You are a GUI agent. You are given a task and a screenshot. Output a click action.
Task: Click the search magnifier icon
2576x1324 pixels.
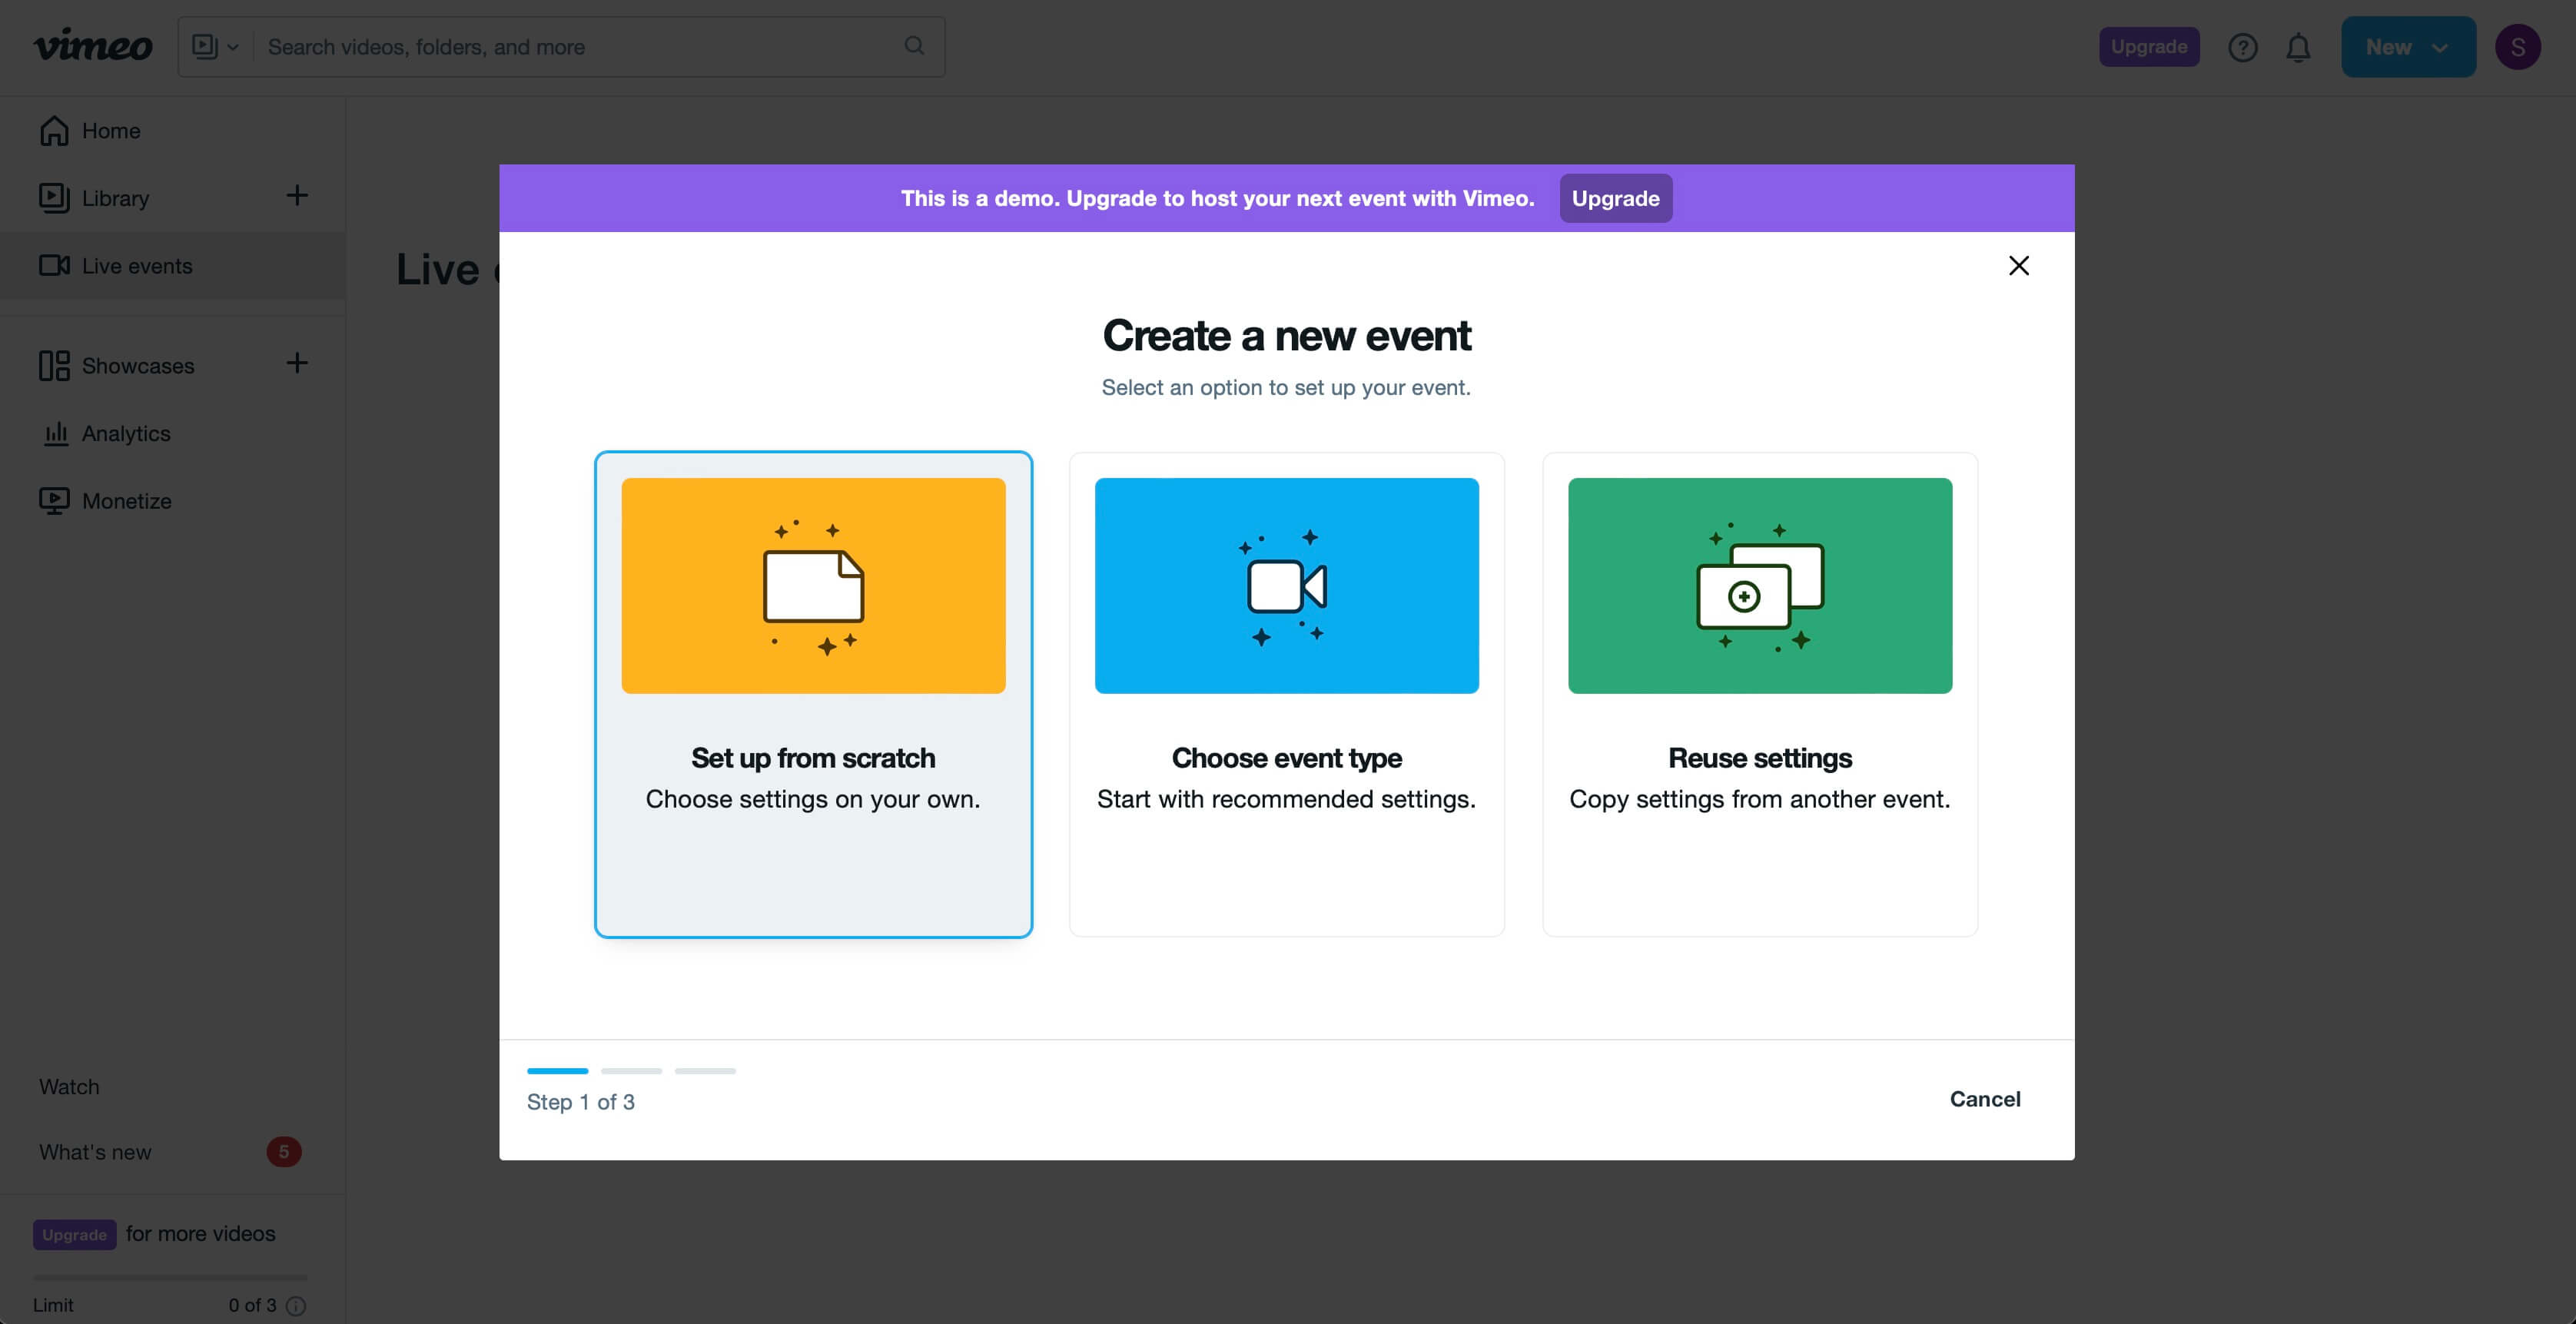[913, 46]
